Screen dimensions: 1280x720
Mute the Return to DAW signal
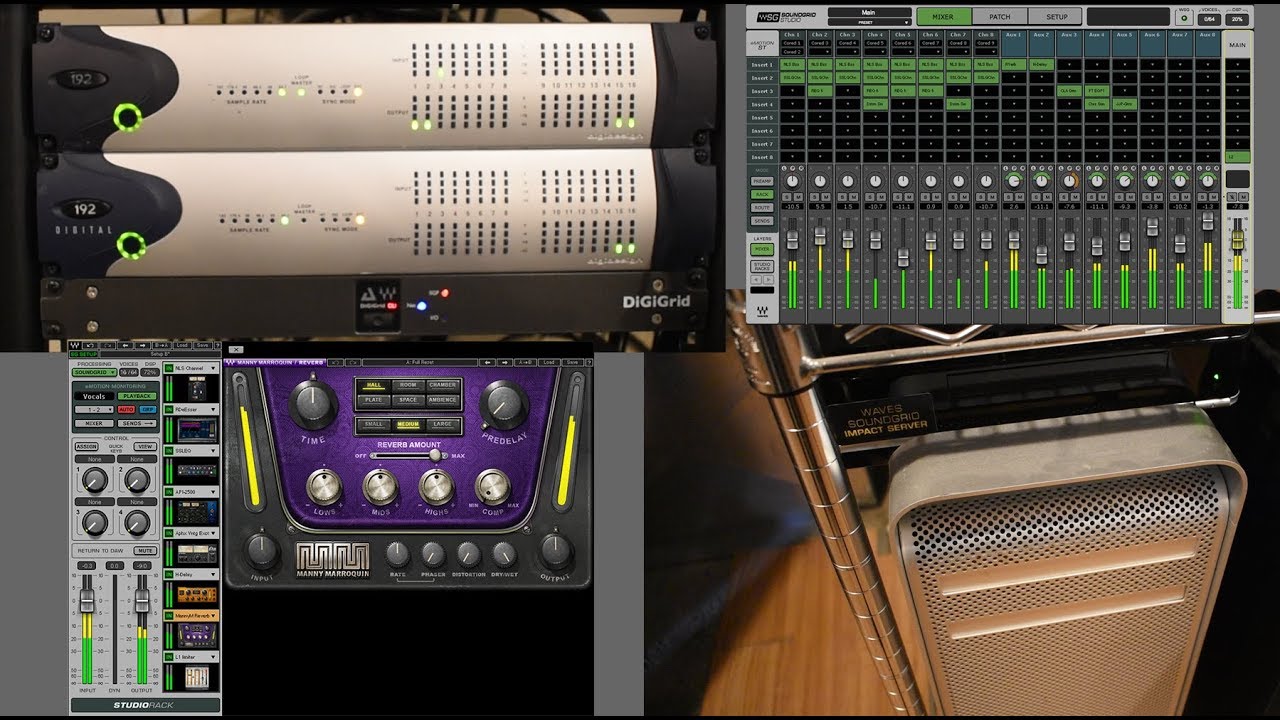click(x=144, y=550)
